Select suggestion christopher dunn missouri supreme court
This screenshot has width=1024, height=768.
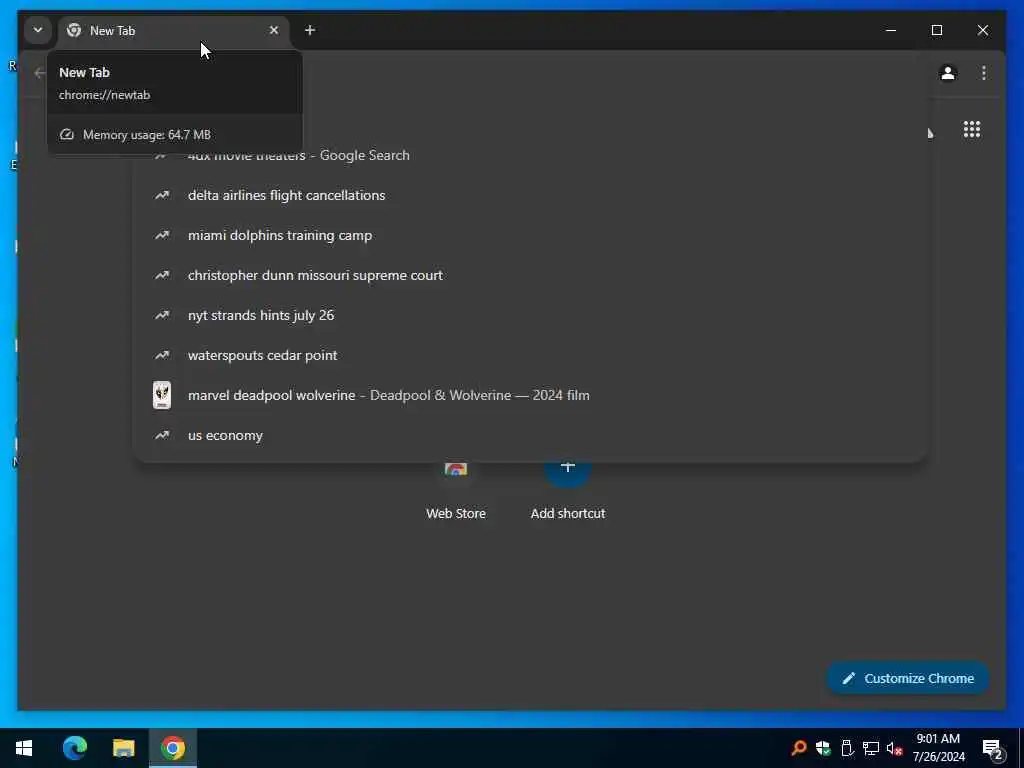pyautogui.click(x=530, y=275)
